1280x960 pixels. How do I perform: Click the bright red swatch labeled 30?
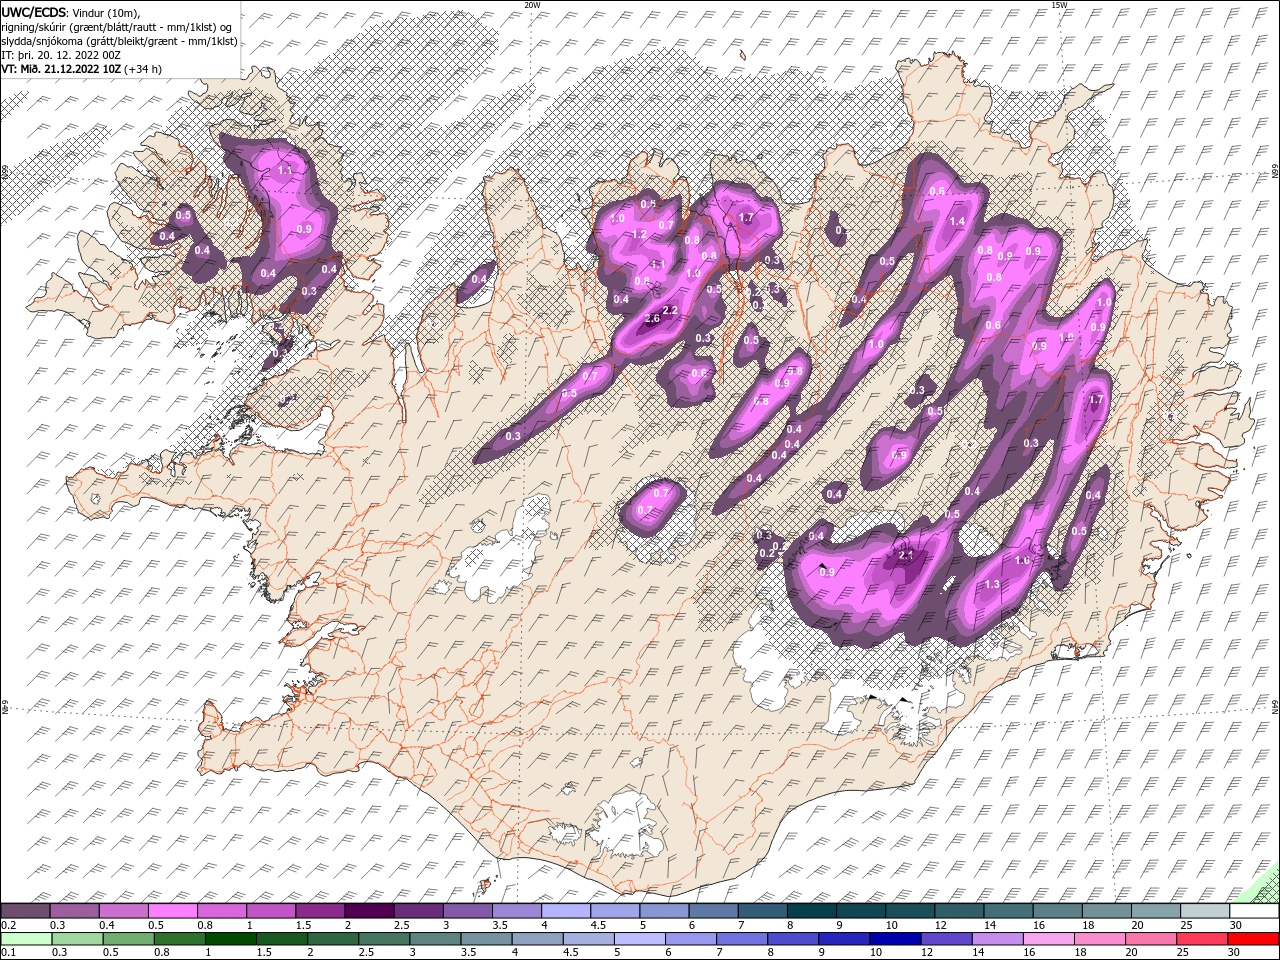[1253, 939]
